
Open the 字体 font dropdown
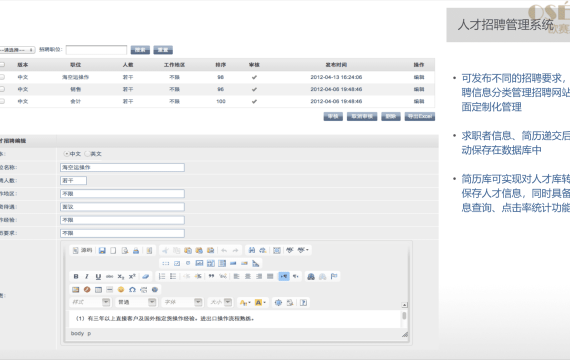(182, 302)
